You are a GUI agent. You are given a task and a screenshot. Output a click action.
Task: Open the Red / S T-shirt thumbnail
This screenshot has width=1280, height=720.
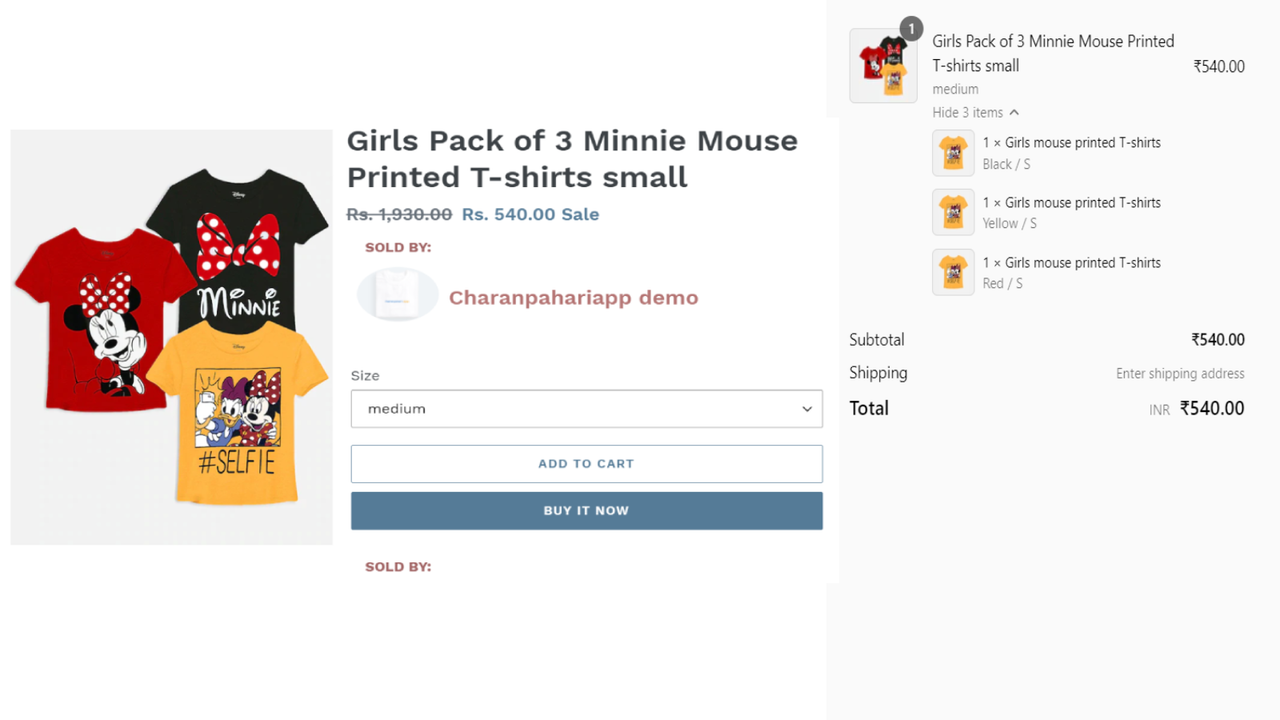coord(953,271)
